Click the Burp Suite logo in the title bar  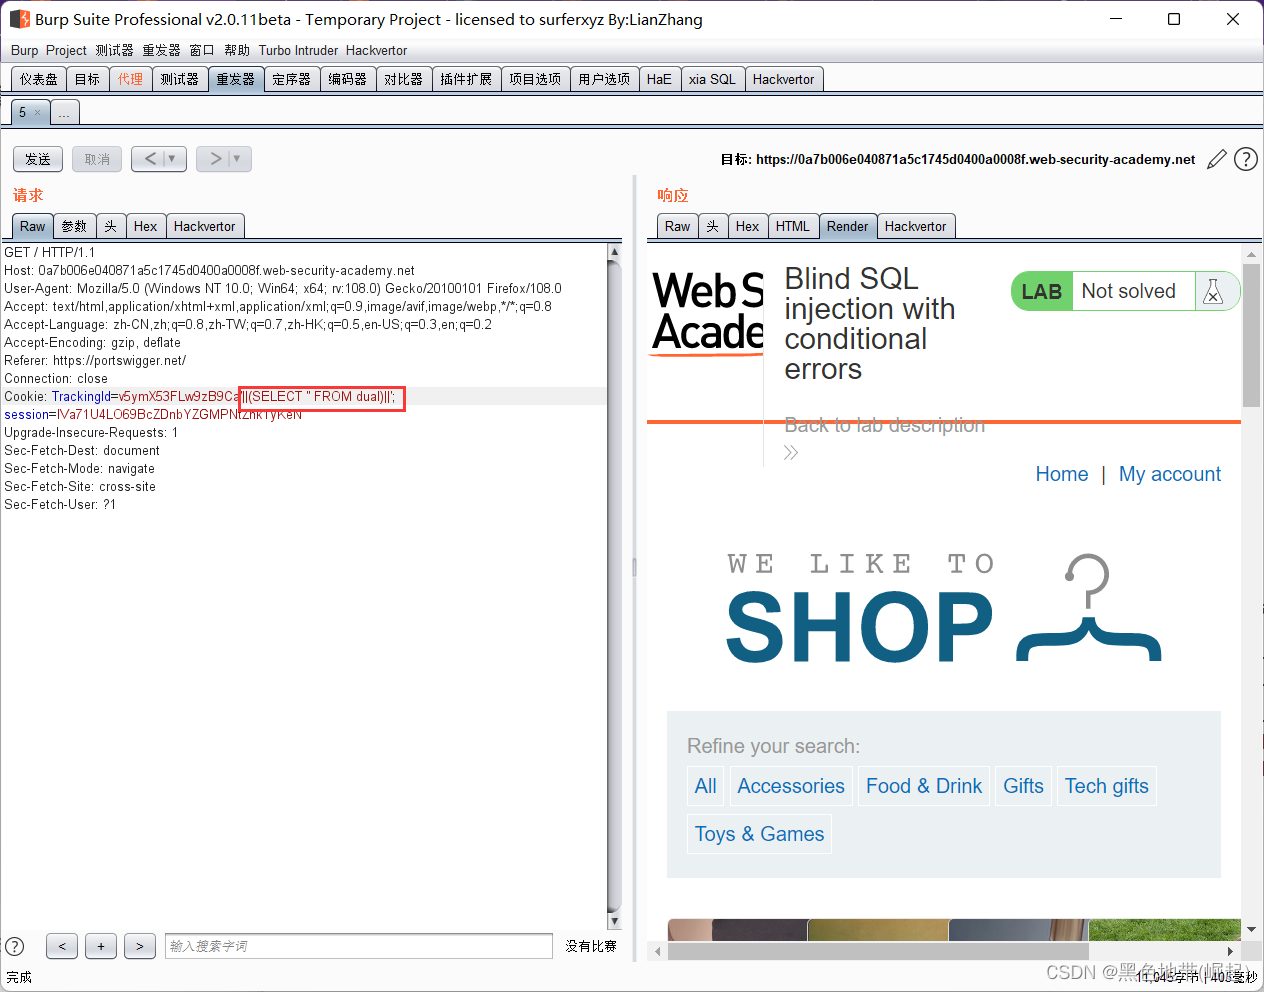click(20, 19)
